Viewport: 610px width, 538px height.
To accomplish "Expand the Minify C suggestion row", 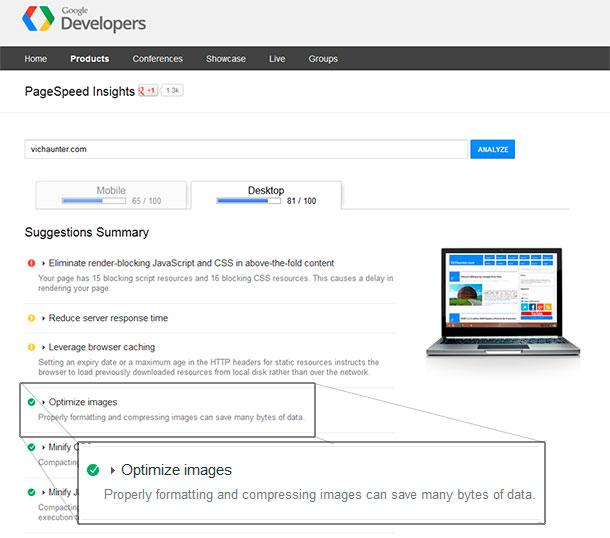I will (x=62, y=447).
